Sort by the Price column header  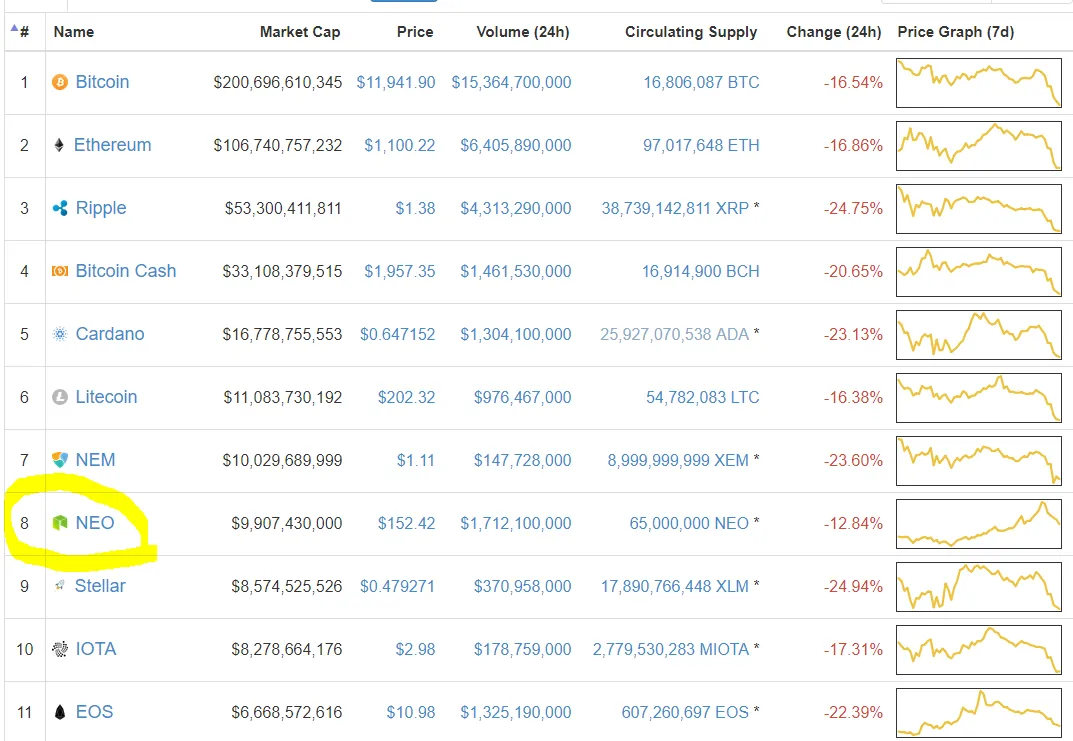point(415,32)
